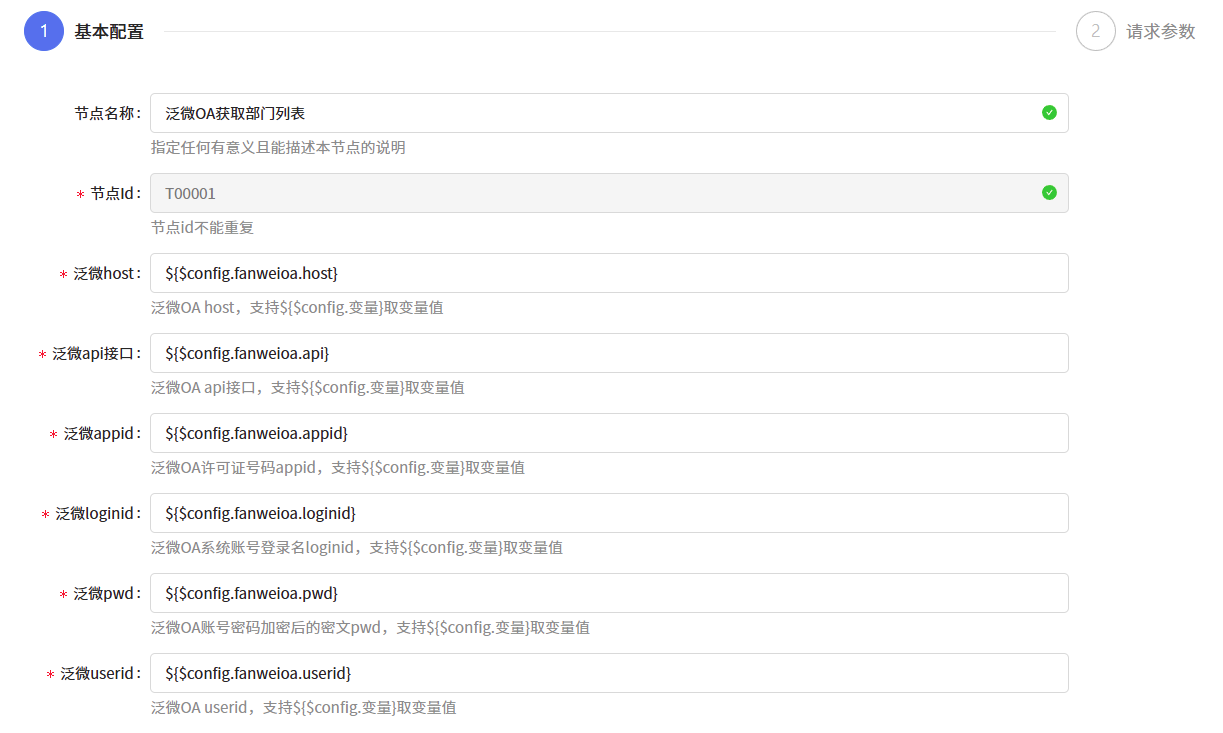Focus the 泛微api接口 input field

point(600,353)
